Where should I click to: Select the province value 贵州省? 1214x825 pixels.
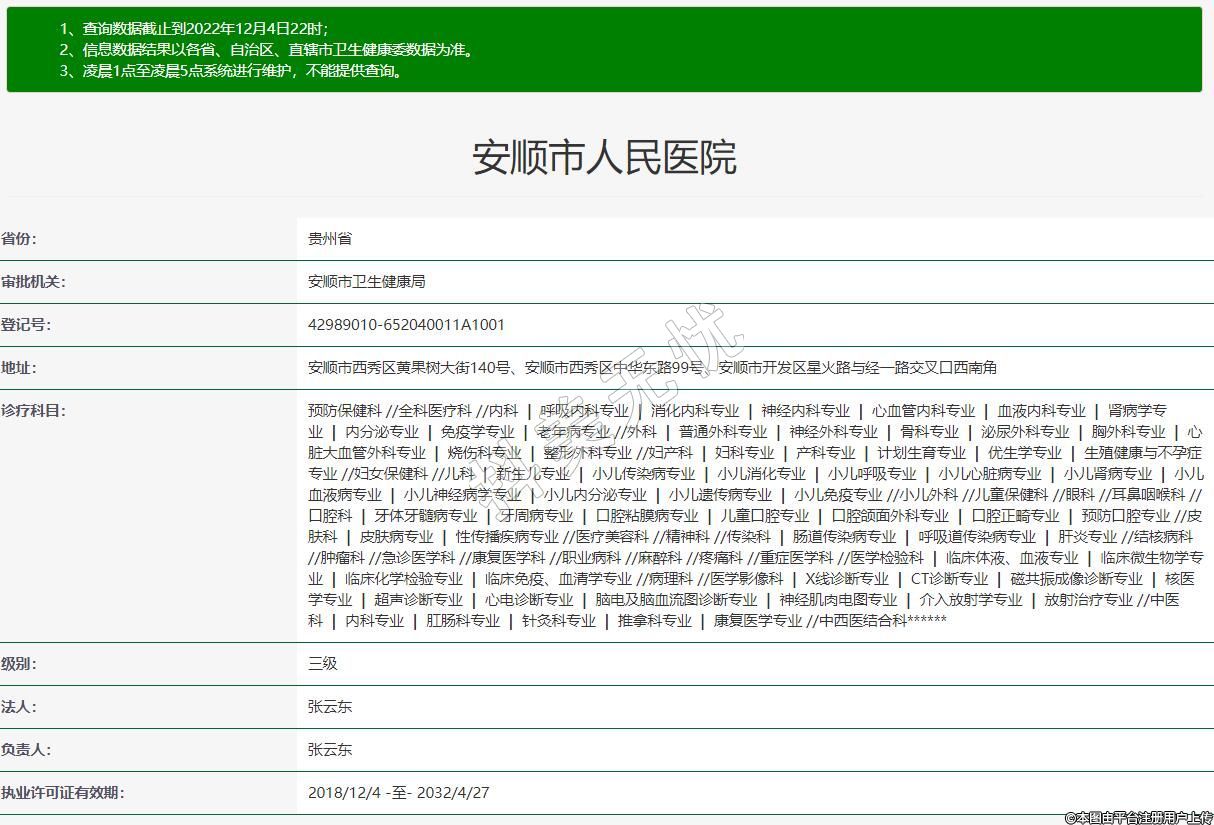(330, 239)
